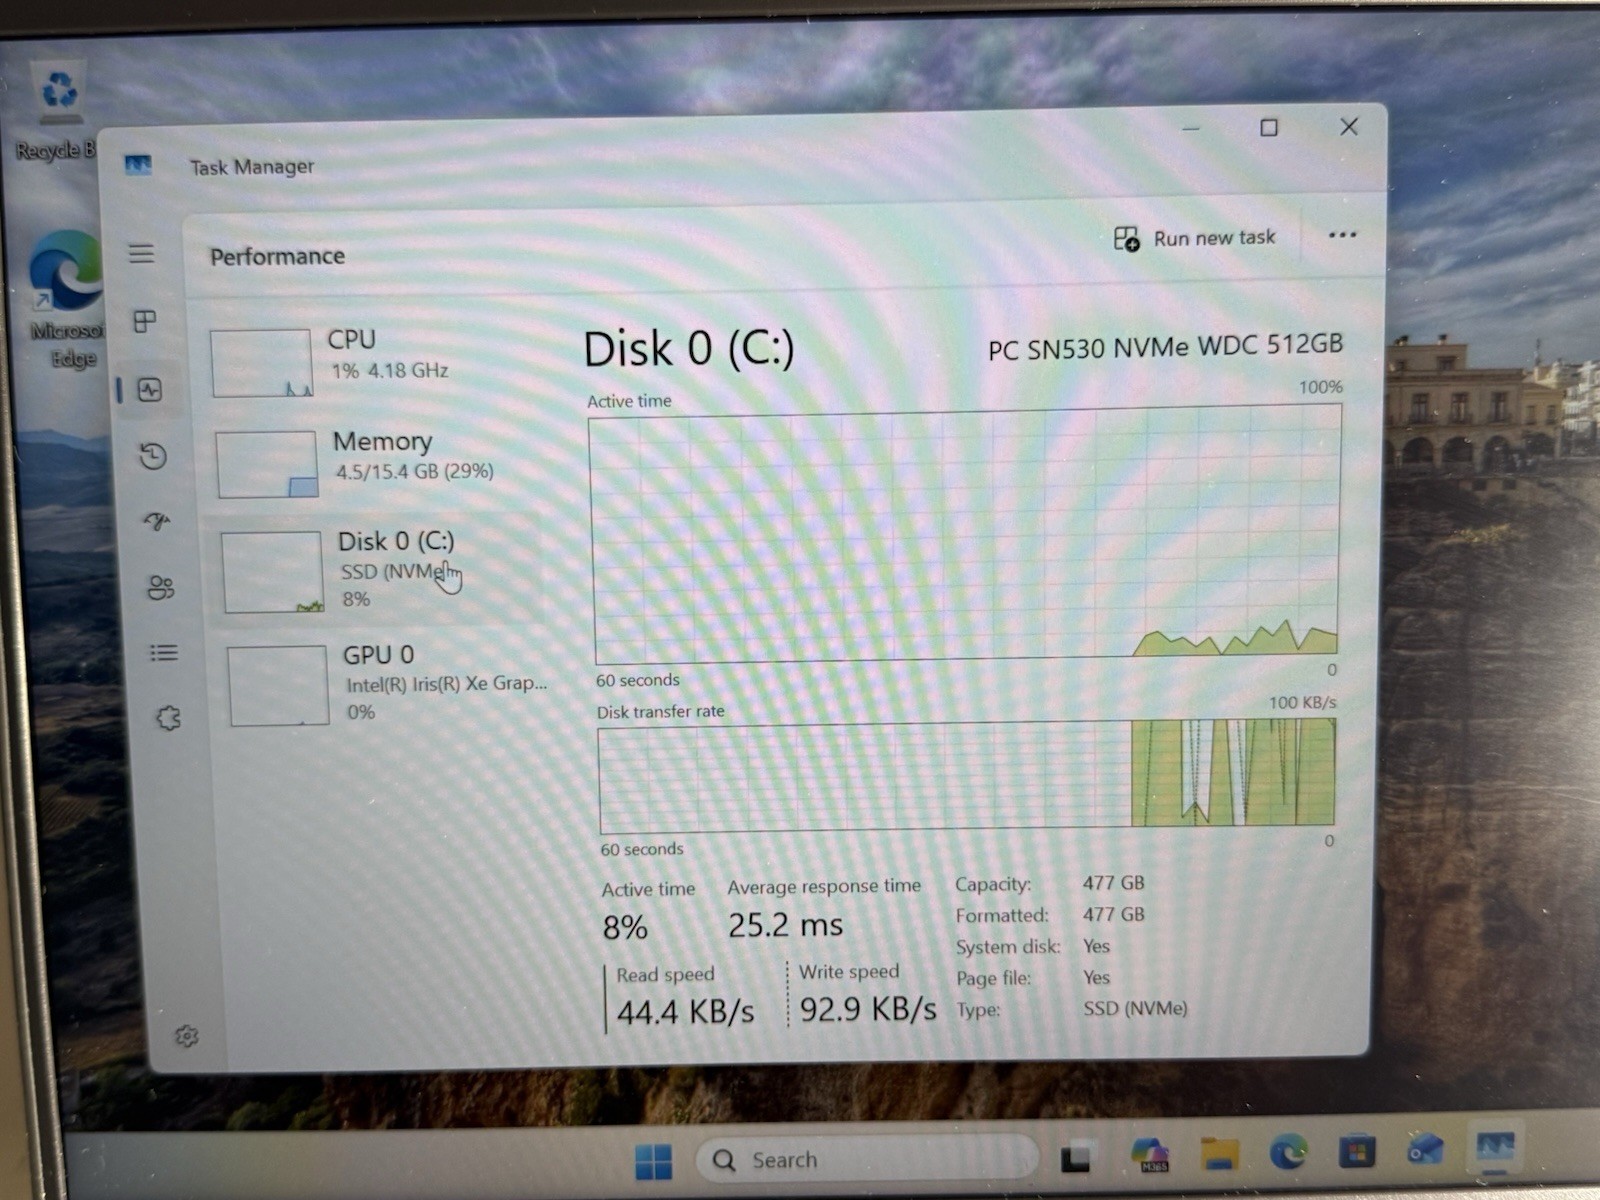Screen dimensions: 1600x1200
Task: Open the Details page list icon
Action: click(164, 653)
